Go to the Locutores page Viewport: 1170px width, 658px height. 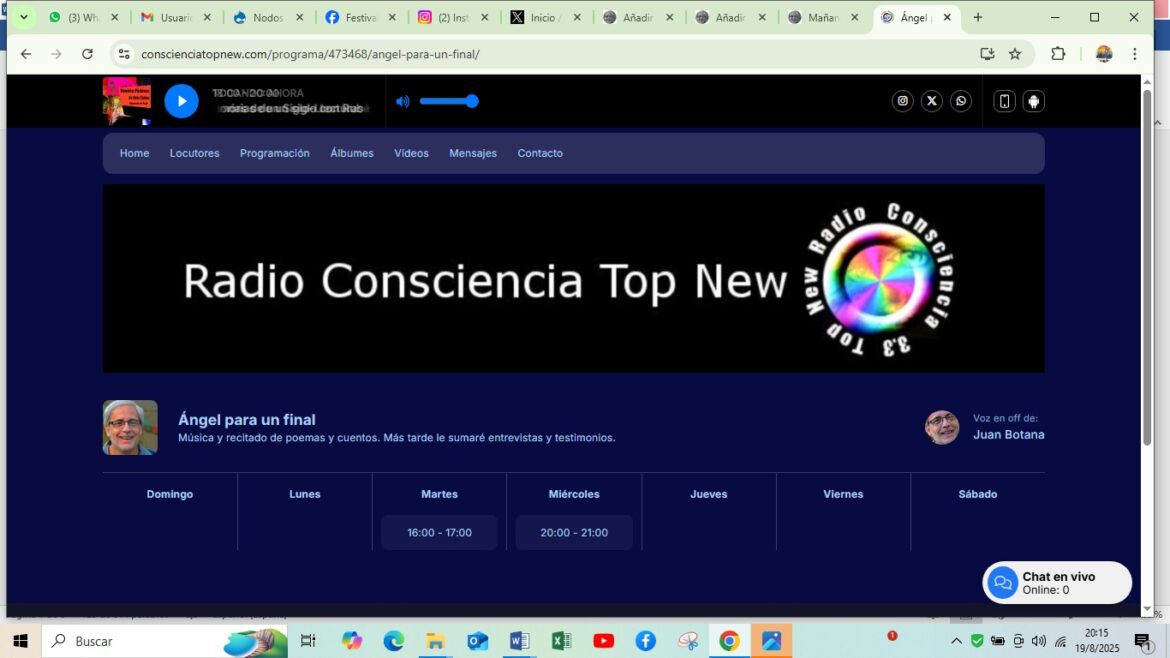[x=194, y=153]
